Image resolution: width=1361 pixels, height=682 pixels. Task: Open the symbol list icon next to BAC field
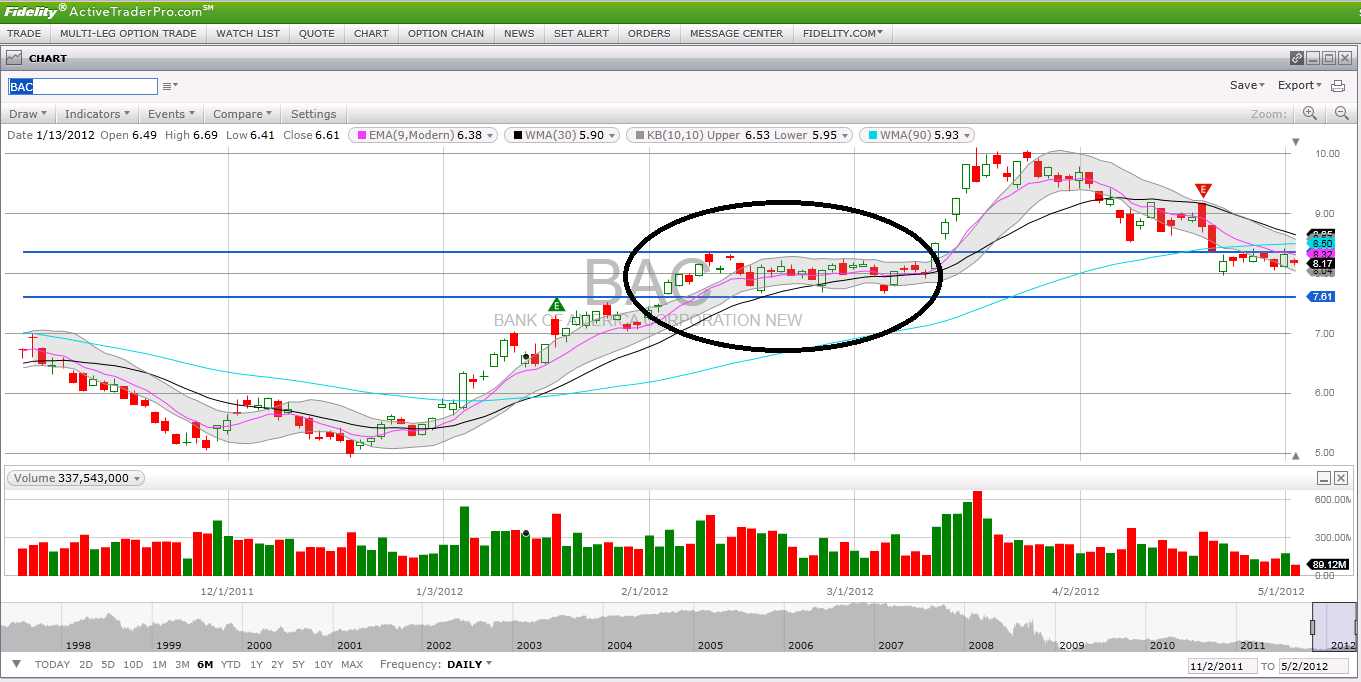point(170,86)
